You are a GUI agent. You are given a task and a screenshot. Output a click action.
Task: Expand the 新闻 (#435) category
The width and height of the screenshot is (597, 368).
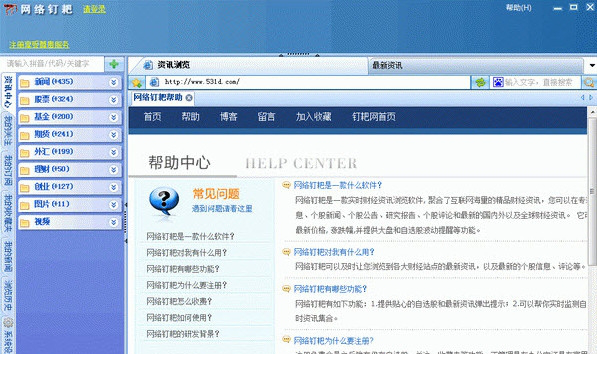[x=113, y=82]
